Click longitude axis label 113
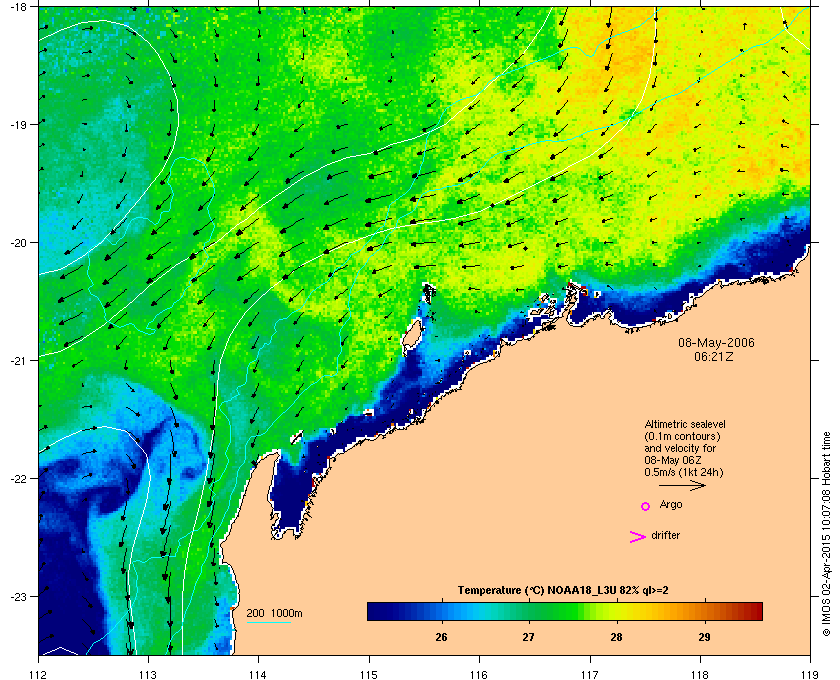Viewport: 840px width, 680px height. tap(148, 675)
